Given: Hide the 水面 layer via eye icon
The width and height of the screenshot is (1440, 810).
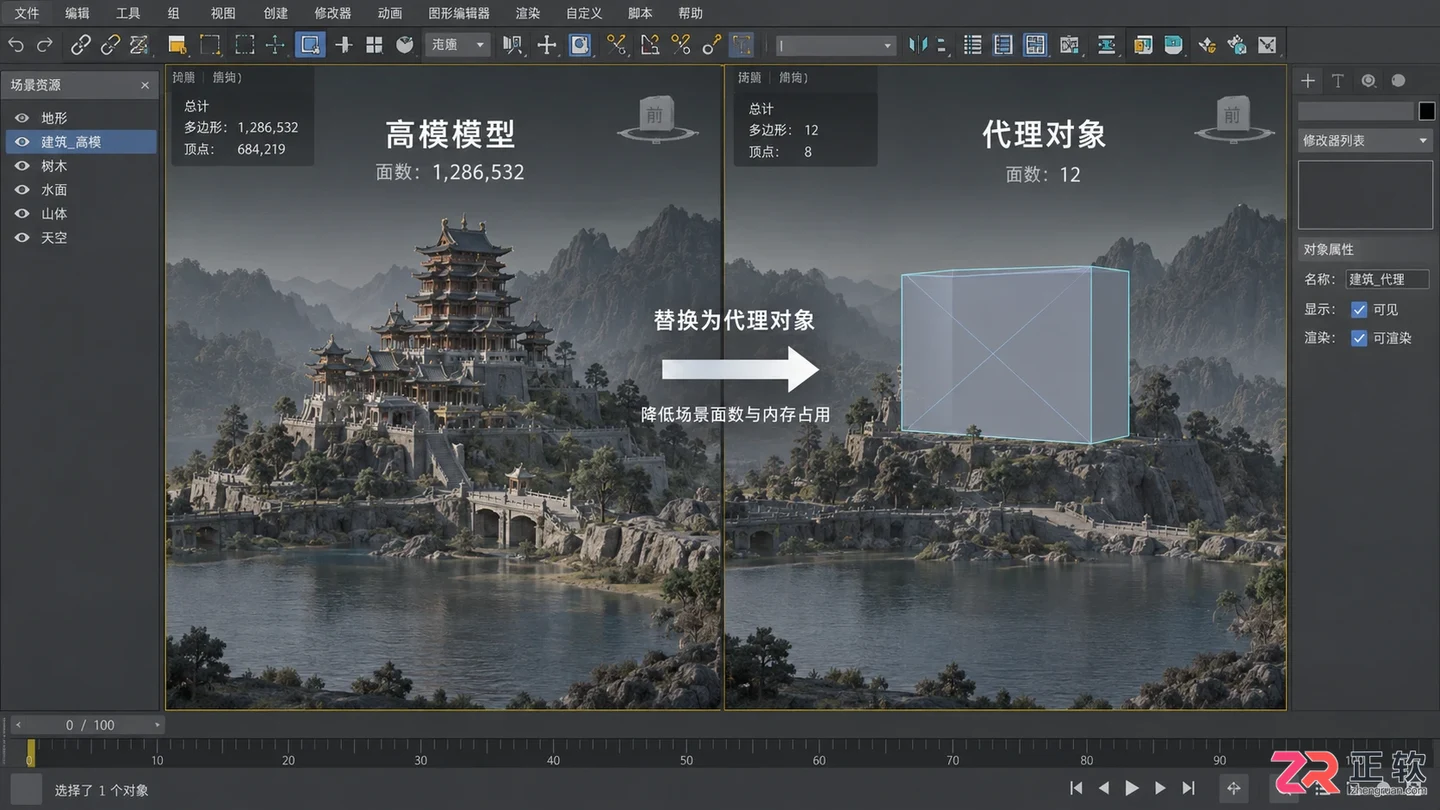Looking at the screenshot, I should point(21,190).
